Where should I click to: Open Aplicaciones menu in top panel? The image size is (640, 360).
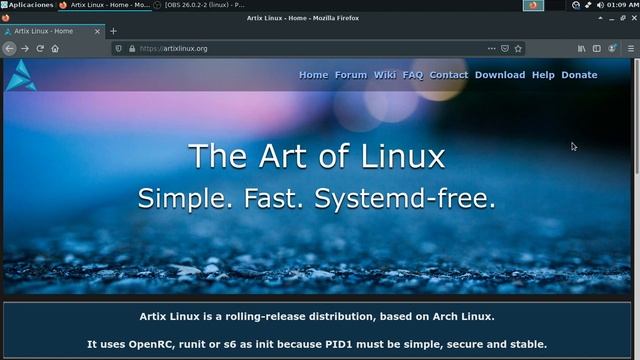(x=27, y=5)
